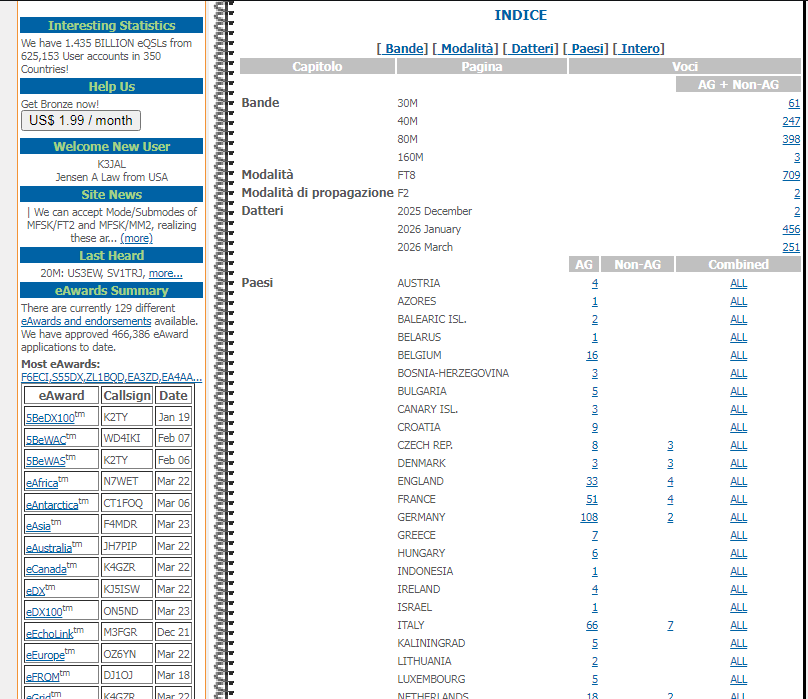The width and height of the screenshot is (808, 699).
Task: Open the Datteri index link
Action: [x=531, y=48]
